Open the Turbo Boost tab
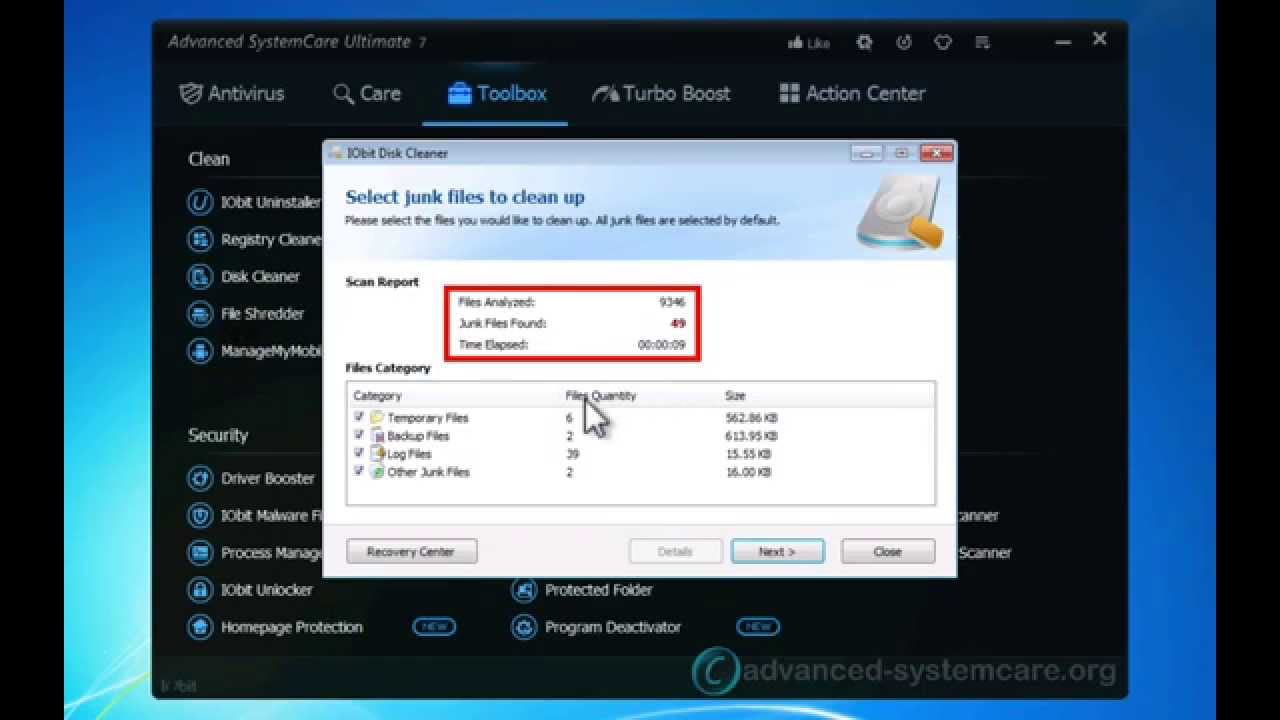1280x720 pixels. (x=661, y=94)
